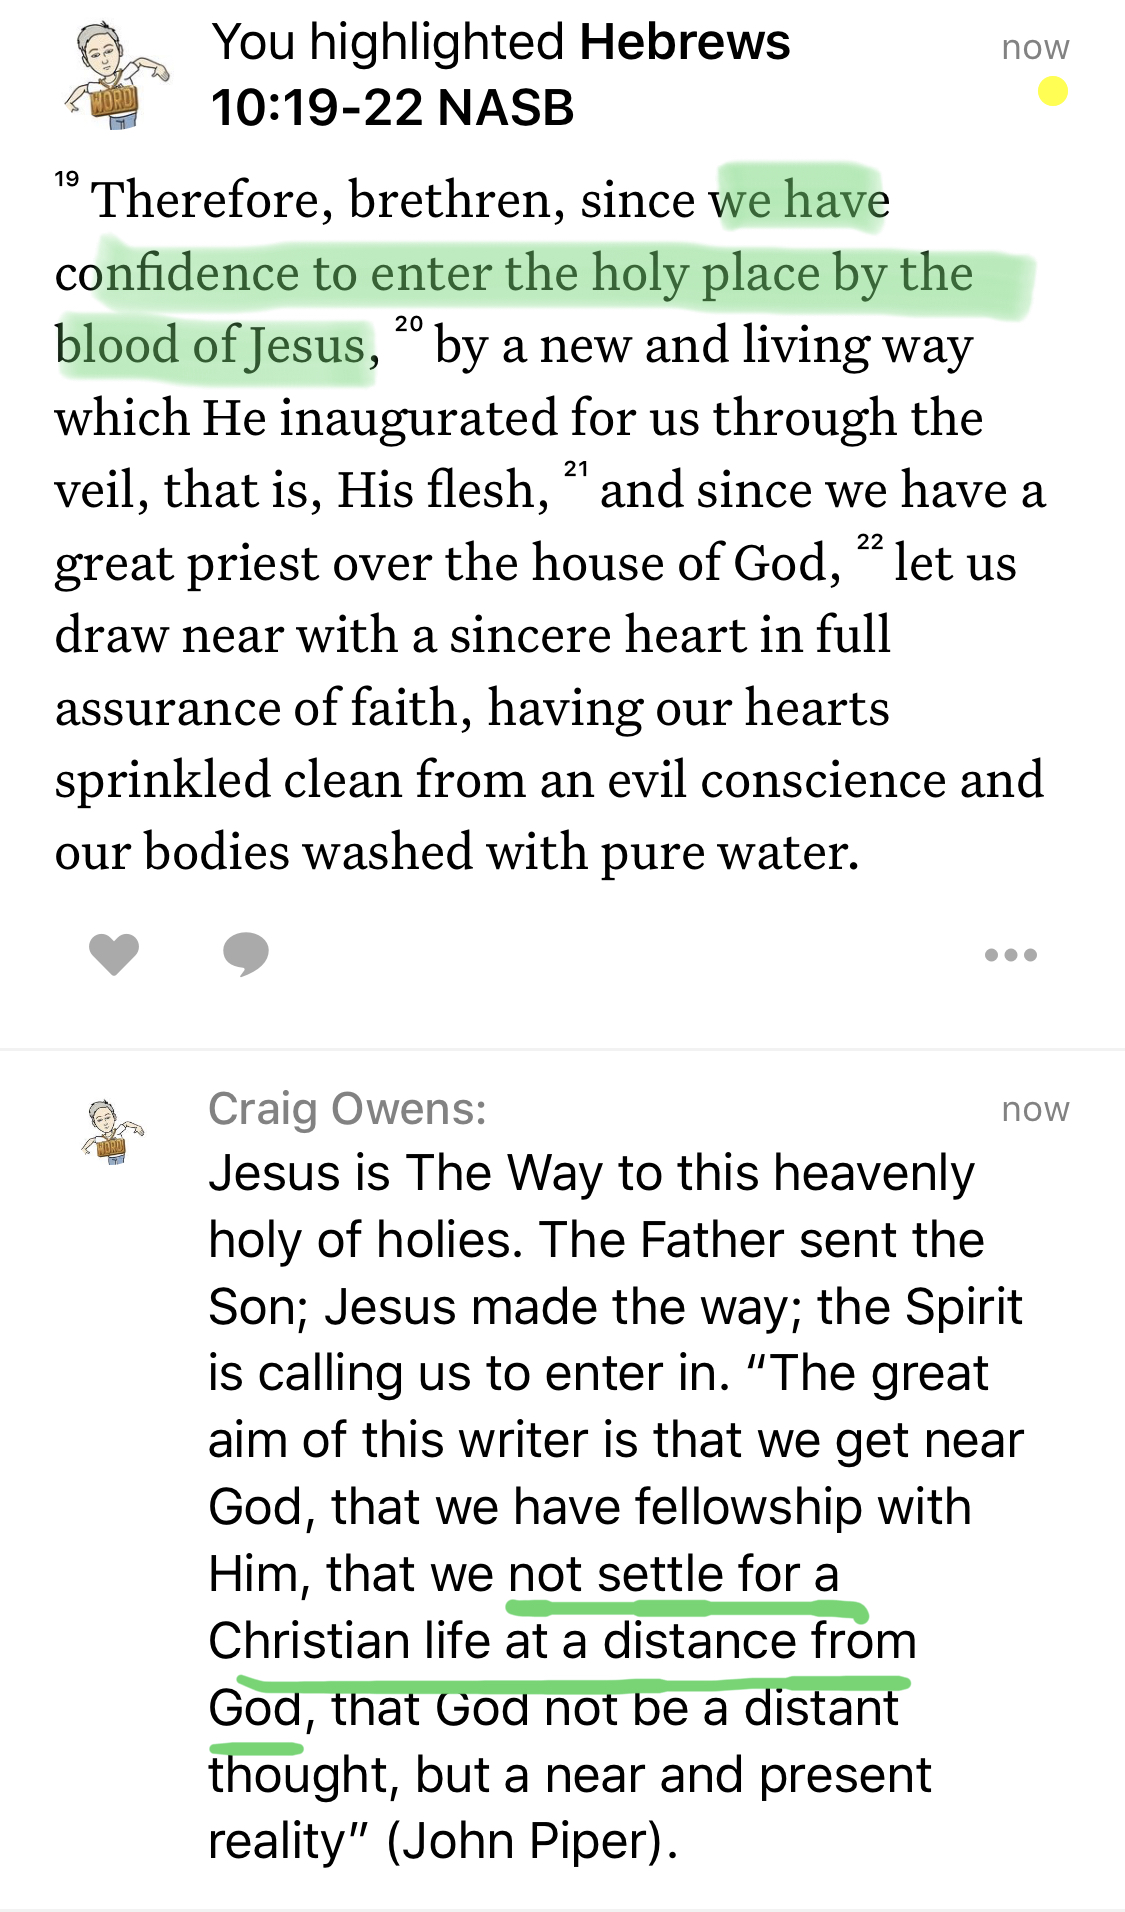Tap the small avatar next to Craig Owens
1125x1912 pixels.
112,1131
